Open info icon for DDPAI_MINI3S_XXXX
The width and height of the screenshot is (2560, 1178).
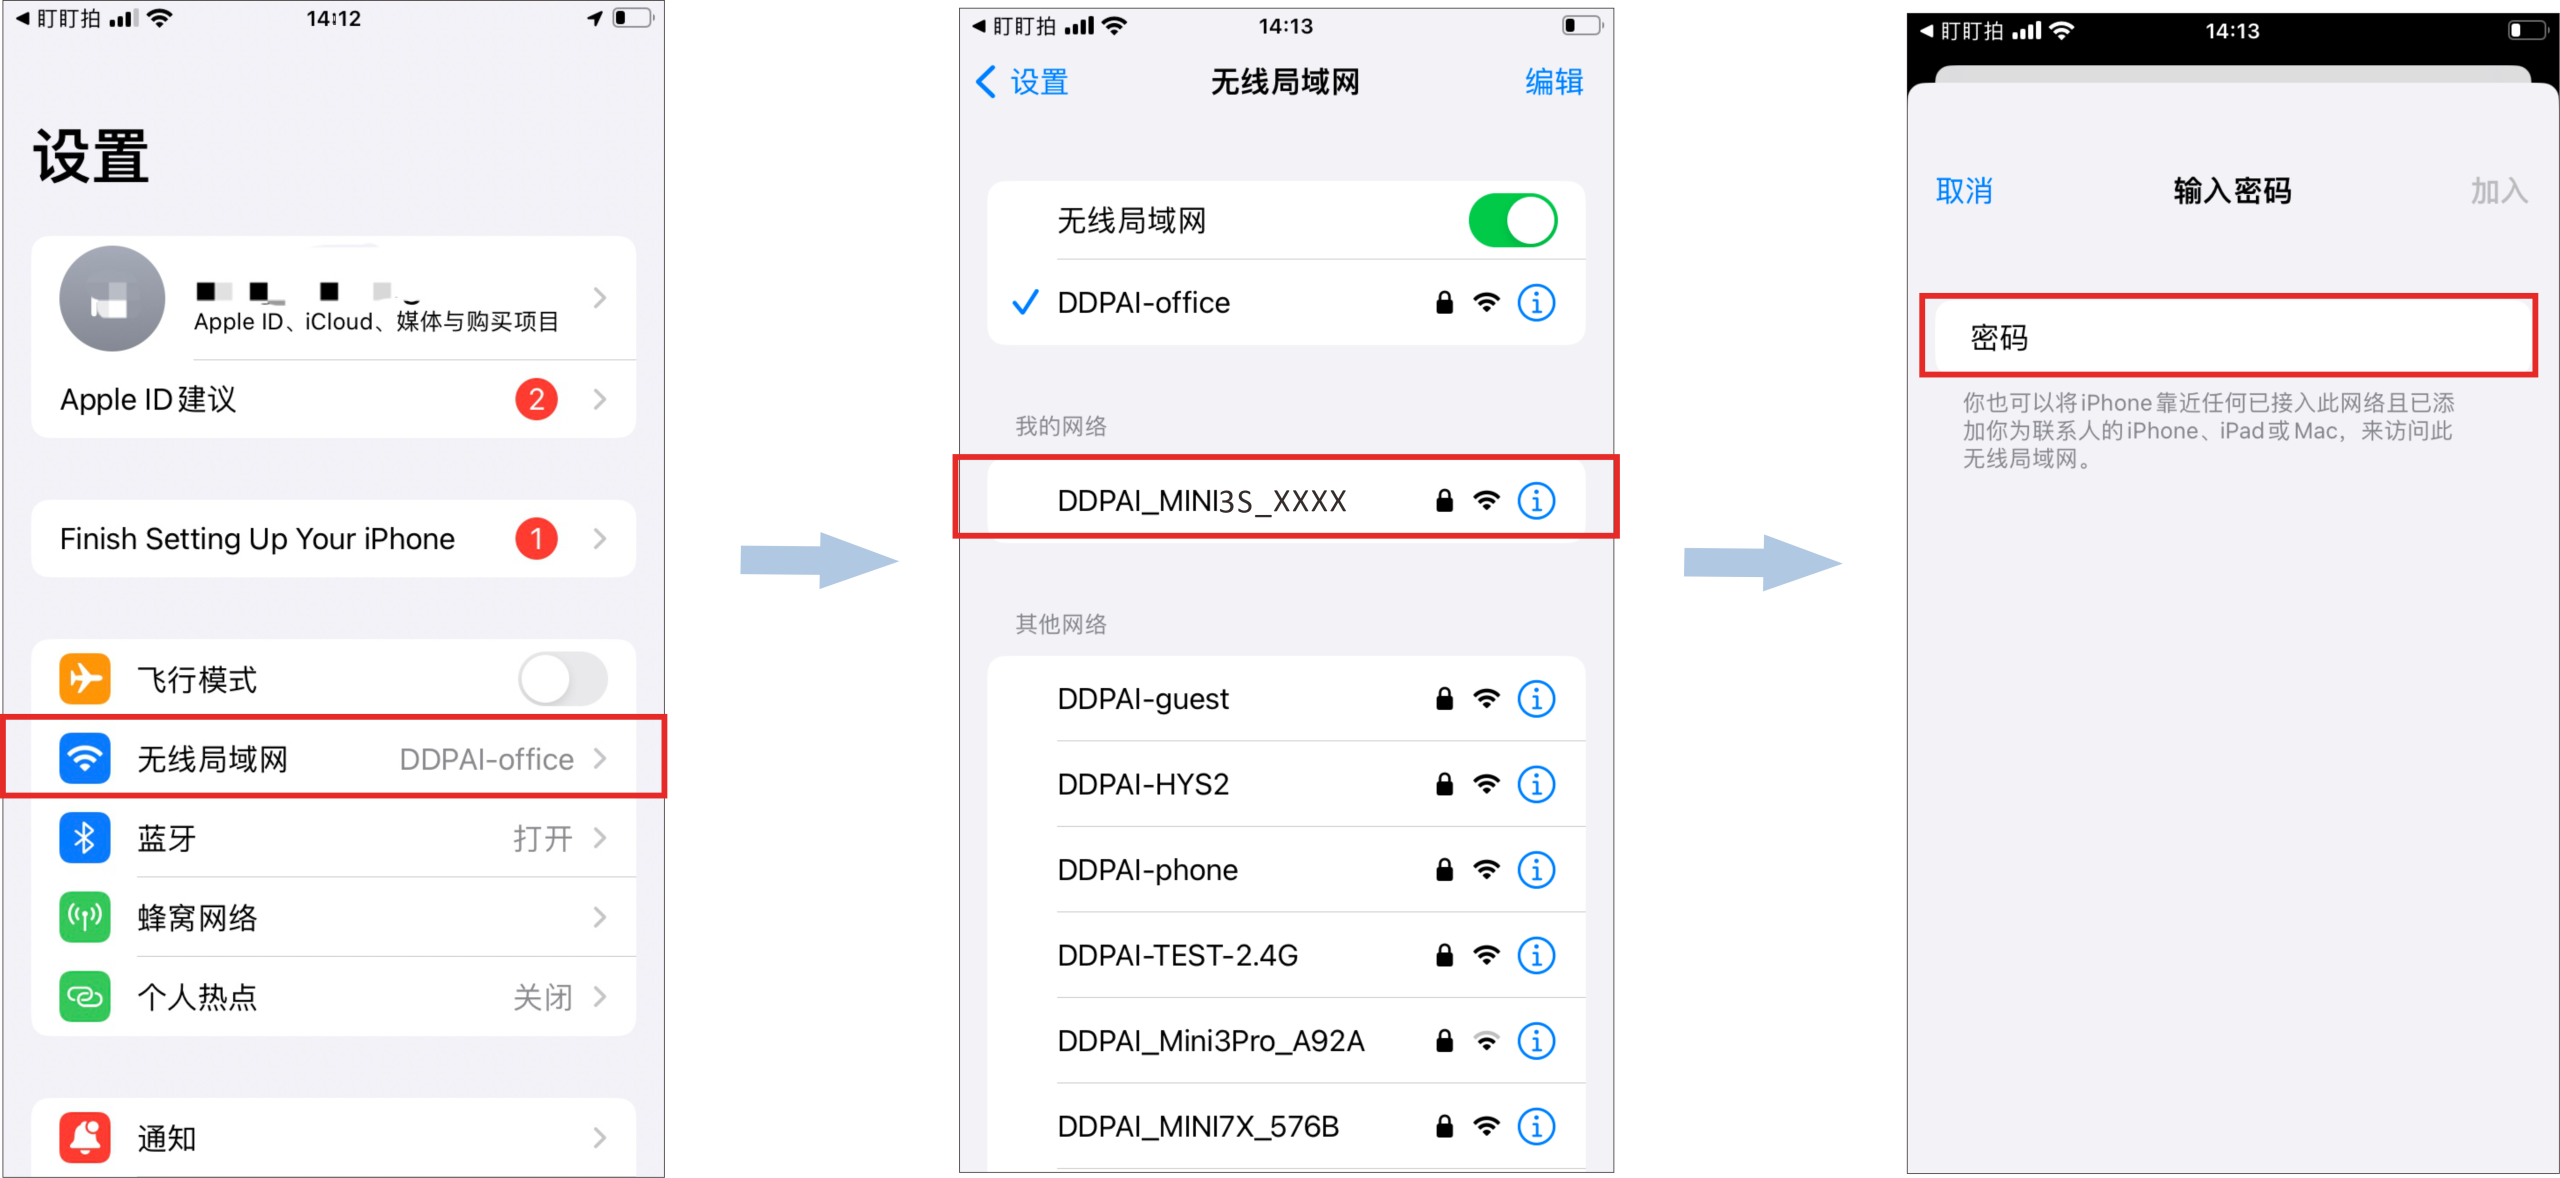pyautogui.click(x=1536, y=500)
